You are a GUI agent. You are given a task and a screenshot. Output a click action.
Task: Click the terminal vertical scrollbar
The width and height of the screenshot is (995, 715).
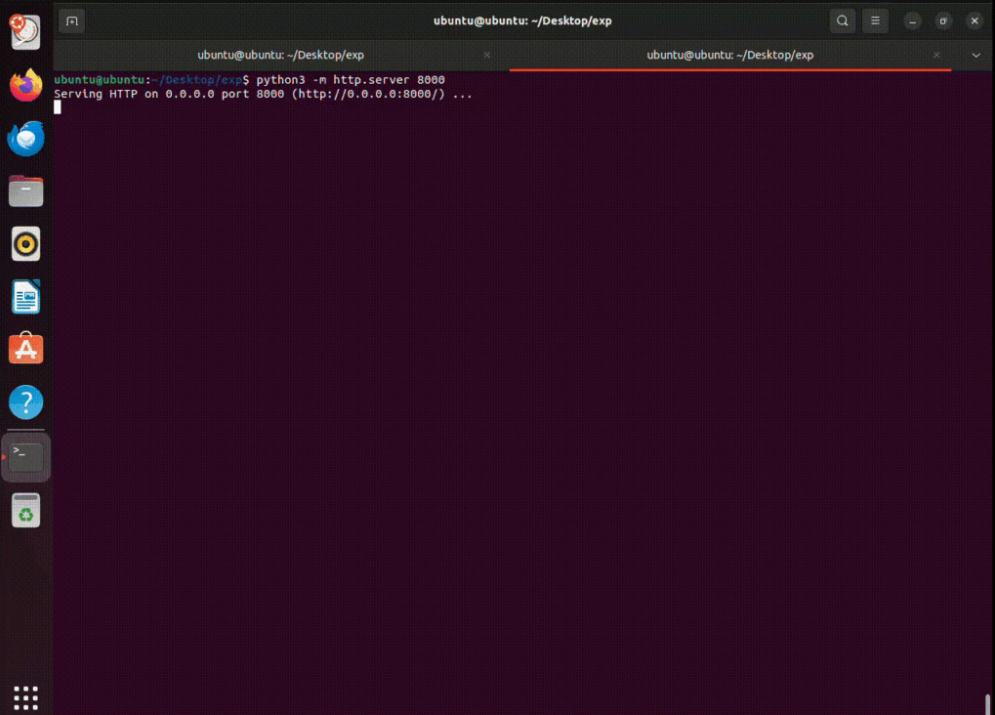(x=988, y=703)
